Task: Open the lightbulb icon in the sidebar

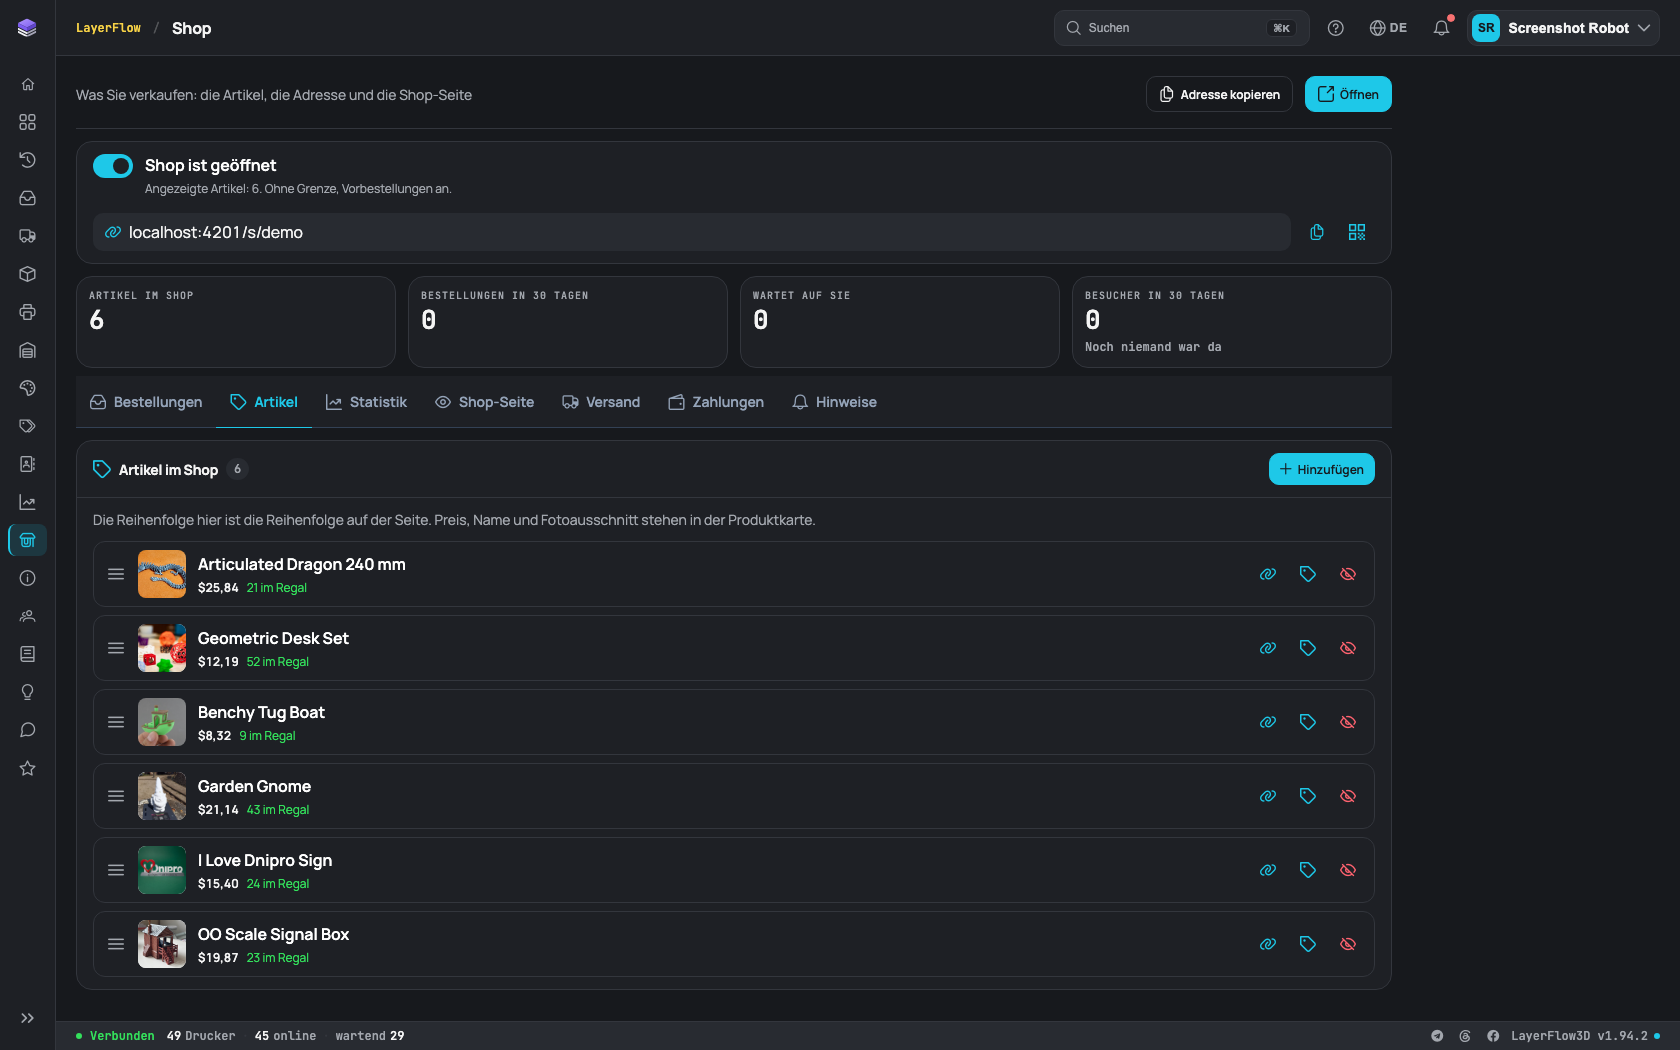Action: coord(28,692)
